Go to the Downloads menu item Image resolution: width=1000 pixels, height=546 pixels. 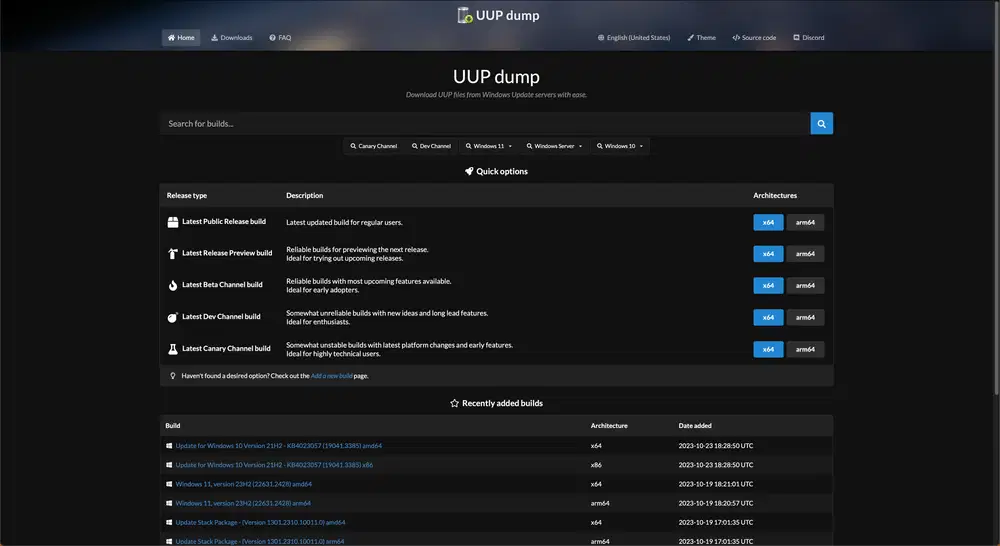[x=232, y=38]
